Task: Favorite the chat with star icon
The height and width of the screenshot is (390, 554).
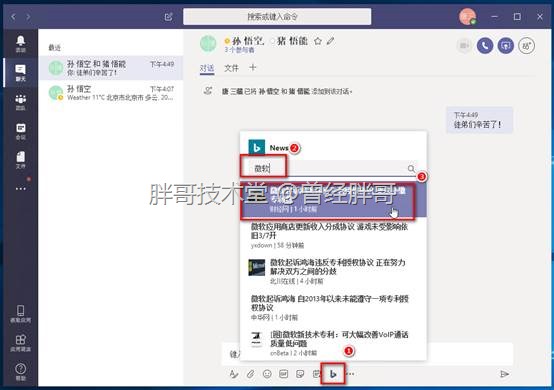Action: (318, 41)
